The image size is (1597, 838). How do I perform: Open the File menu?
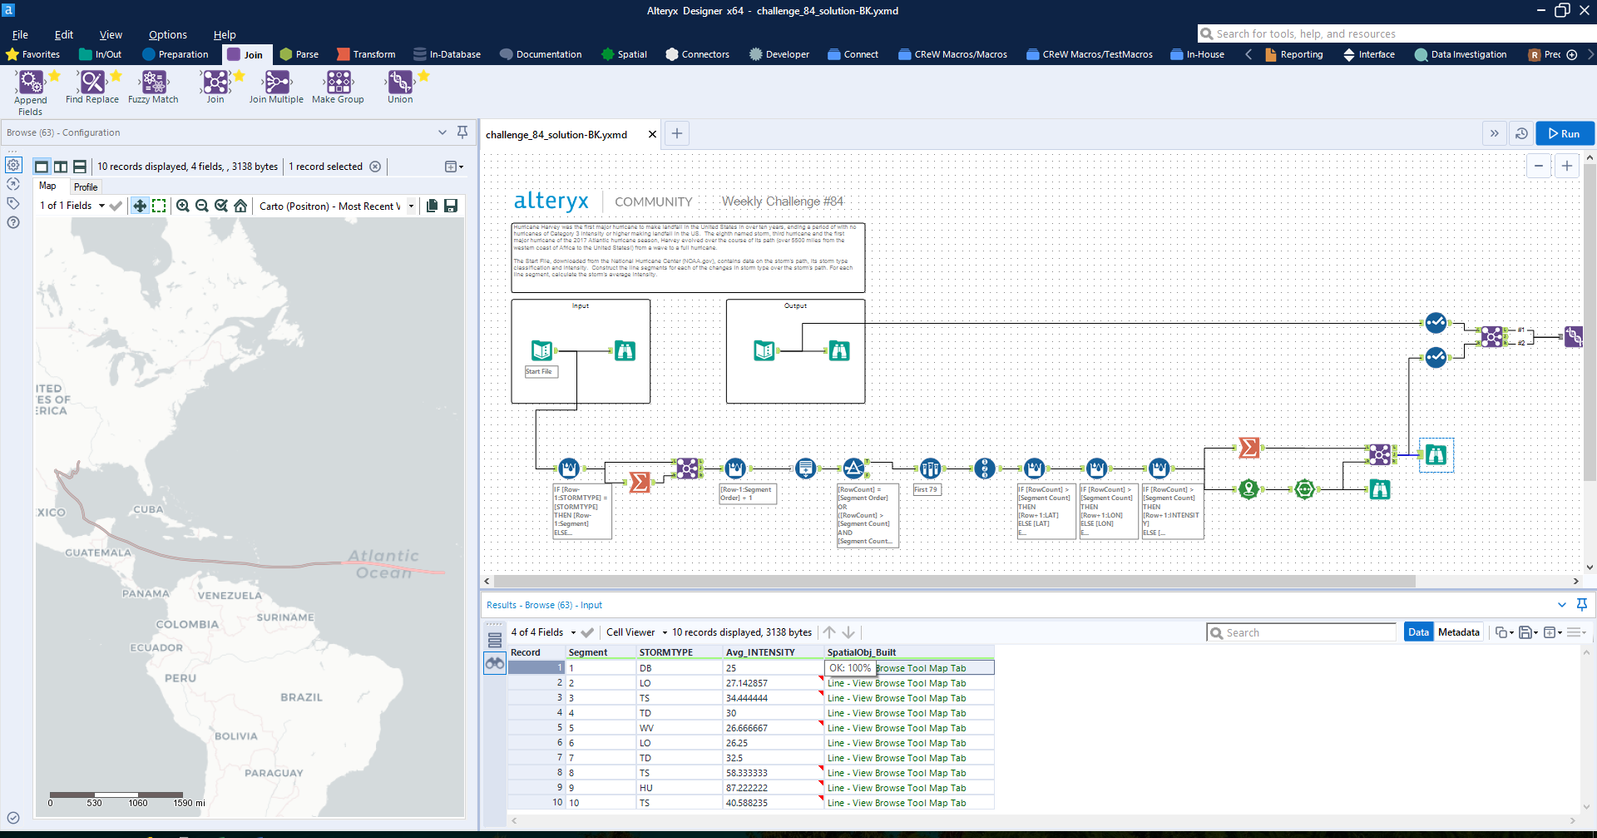[x=20, y=34]
